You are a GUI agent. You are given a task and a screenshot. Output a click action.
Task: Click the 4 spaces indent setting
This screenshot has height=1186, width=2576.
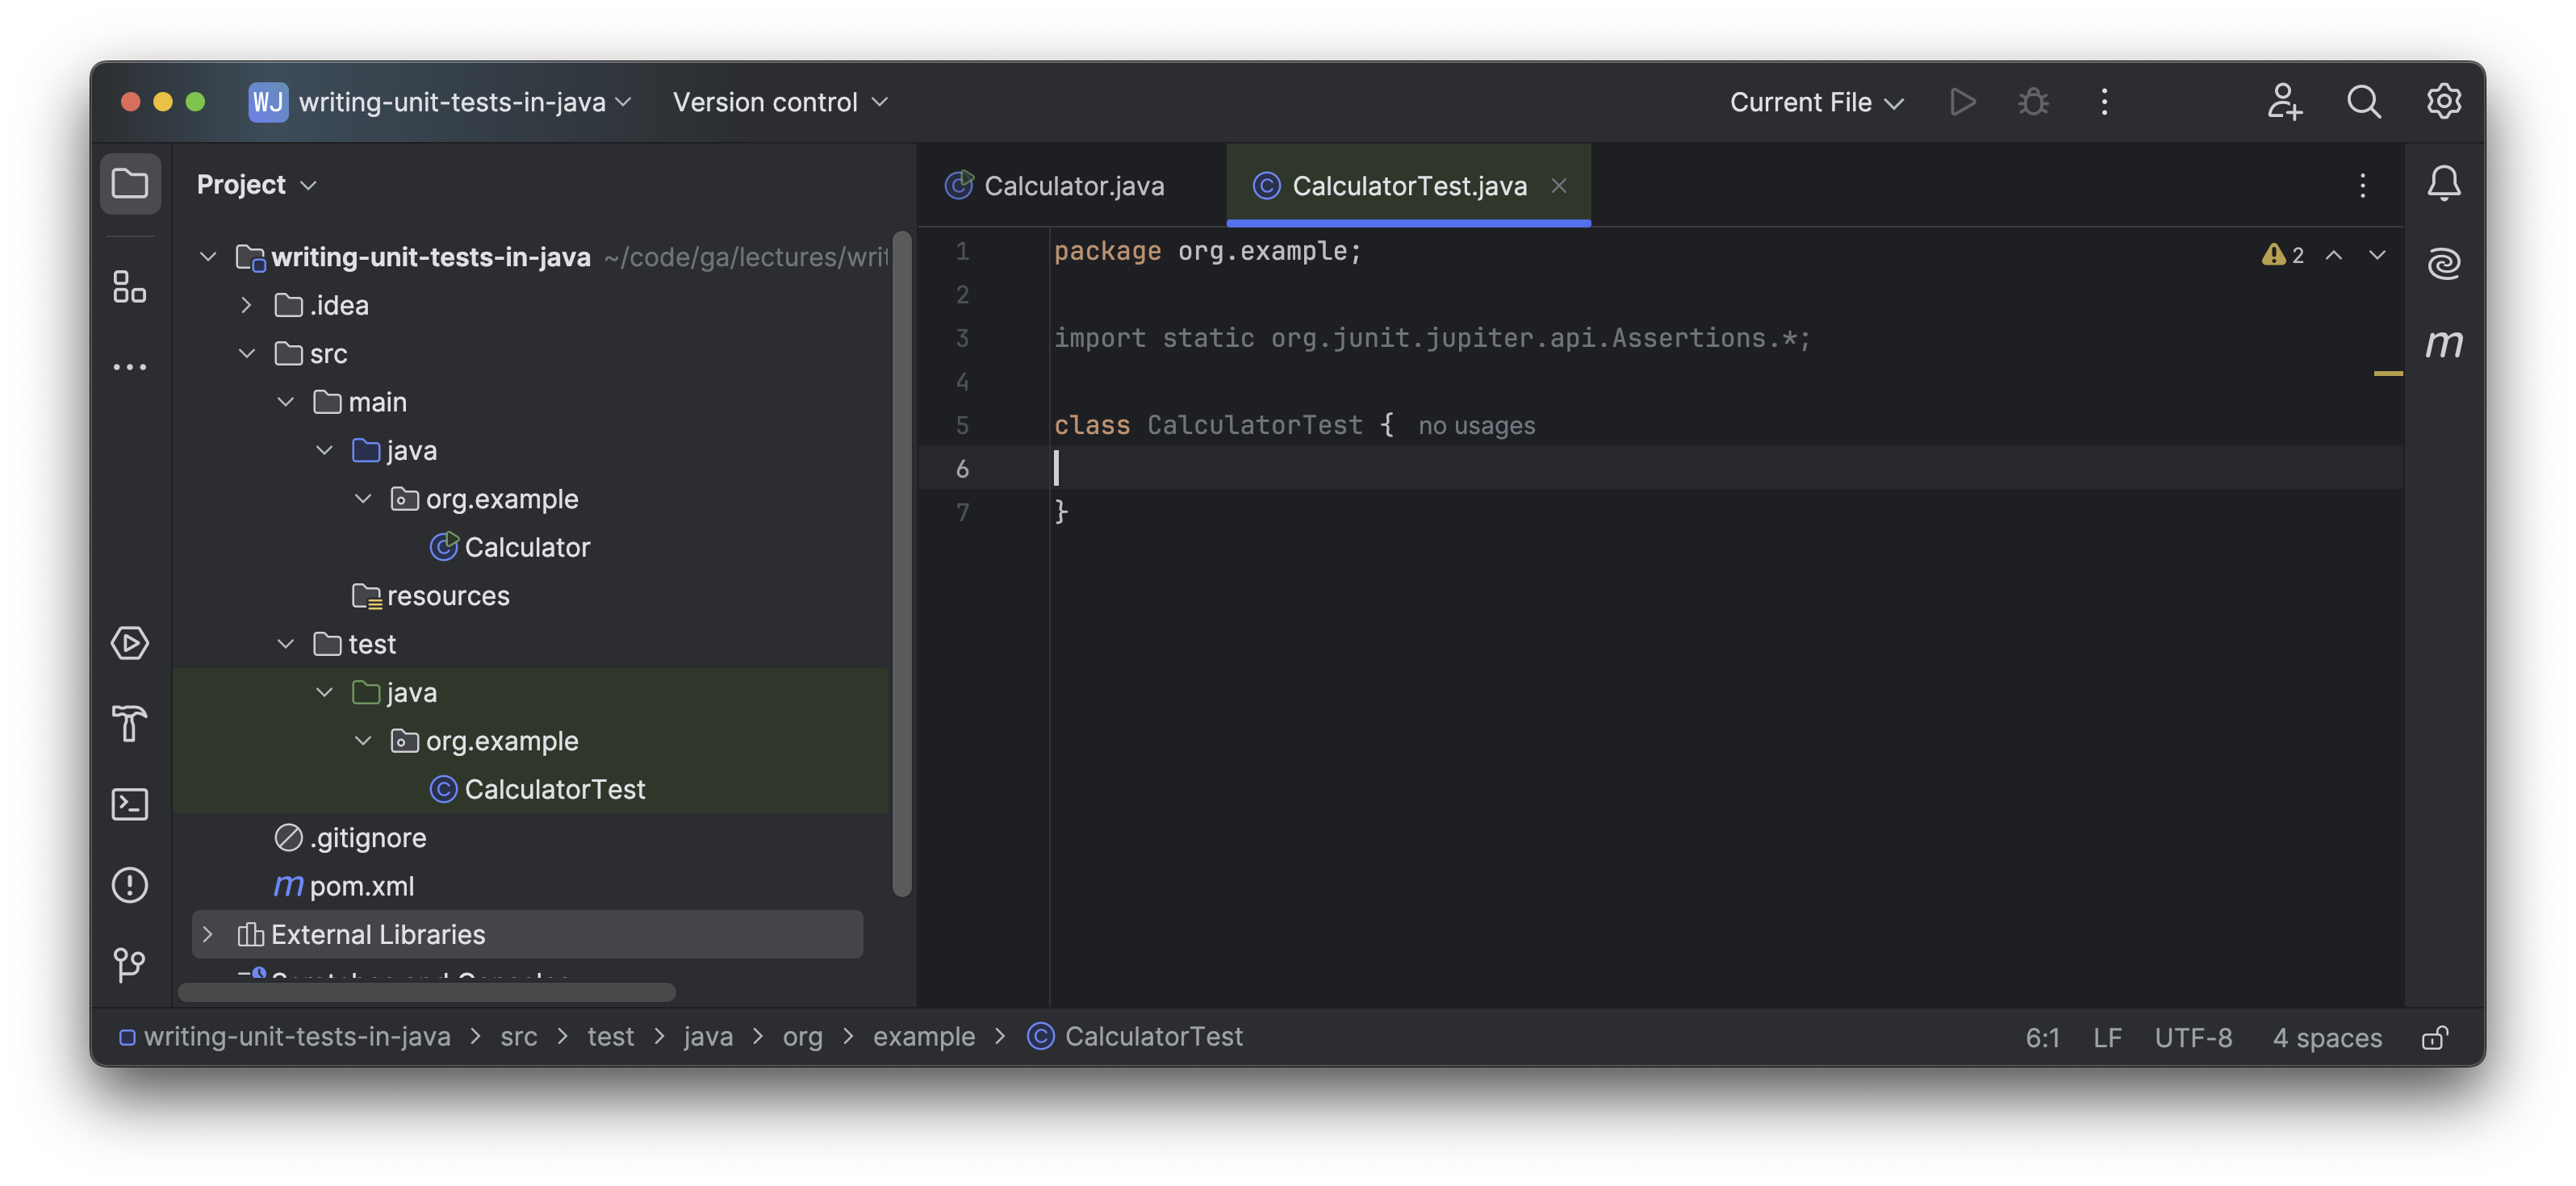pyautogui.click(x=2327, y=1037)
